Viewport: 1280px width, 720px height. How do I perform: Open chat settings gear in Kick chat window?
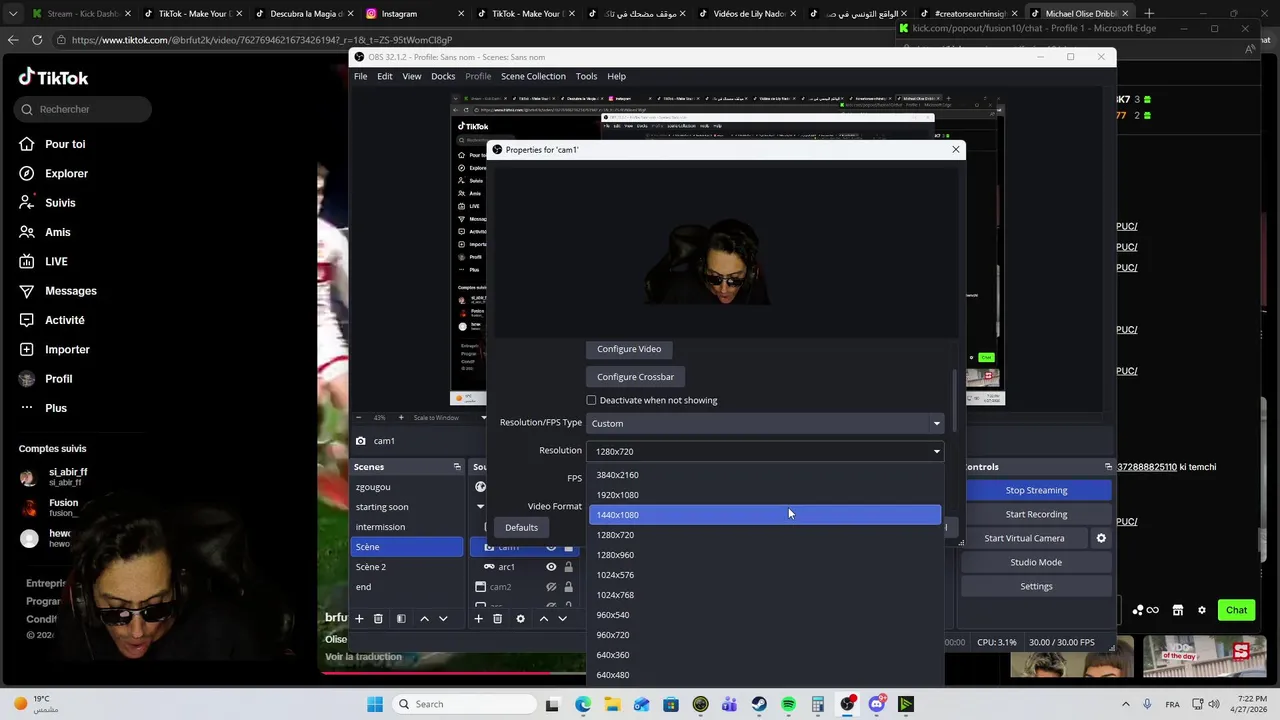(1202, 610)
